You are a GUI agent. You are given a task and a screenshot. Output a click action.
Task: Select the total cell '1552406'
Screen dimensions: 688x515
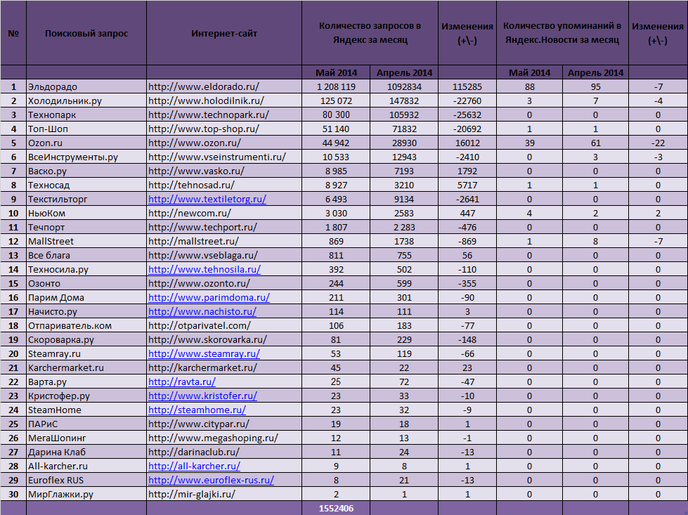coord(336,508)
